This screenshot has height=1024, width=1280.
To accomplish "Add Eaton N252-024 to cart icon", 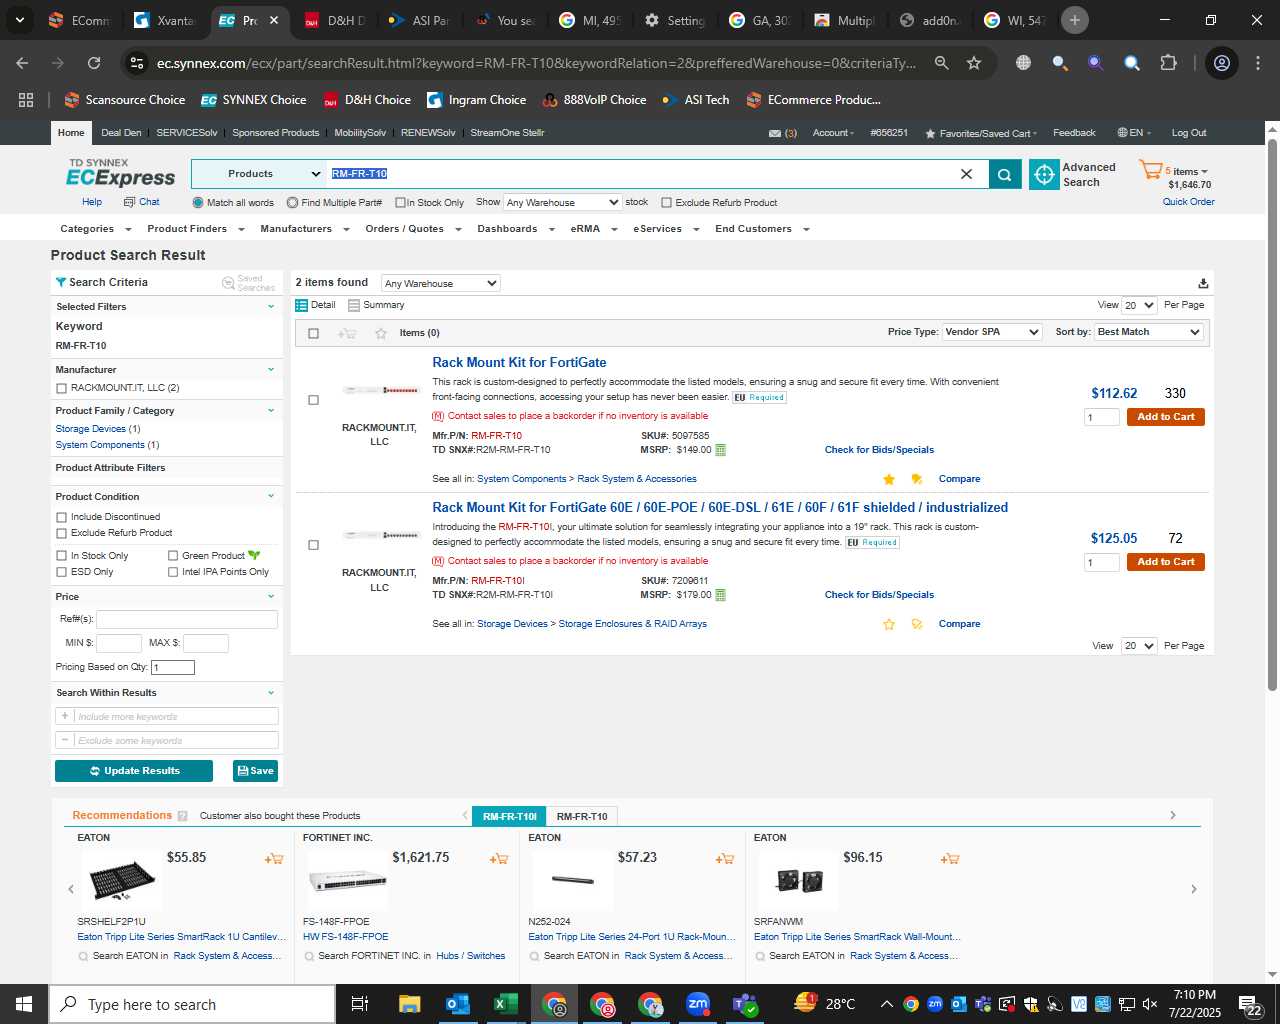I will [x=725, y=858].
